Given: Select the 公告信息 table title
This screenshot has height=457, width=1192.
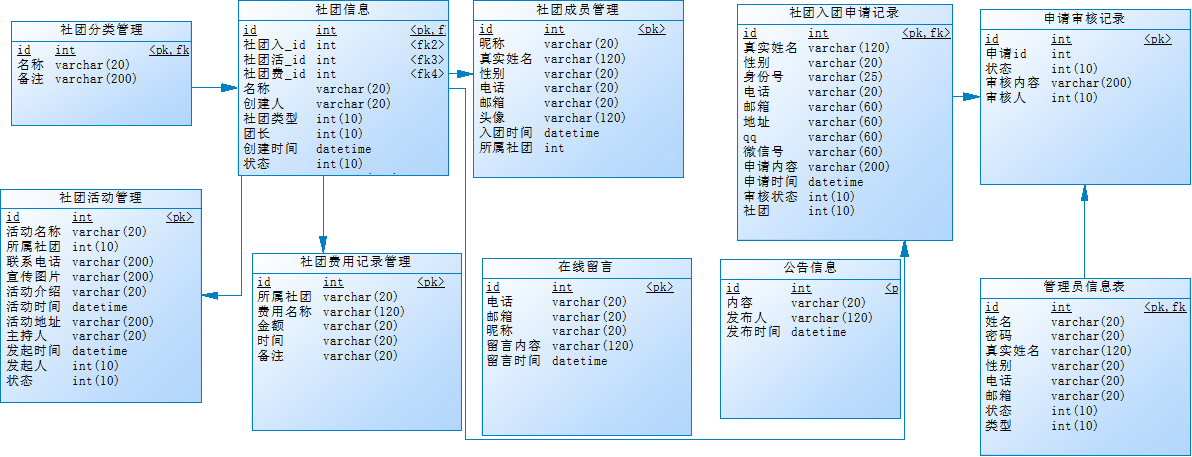Looking at the screenshot, I should (x=810, y=268).
